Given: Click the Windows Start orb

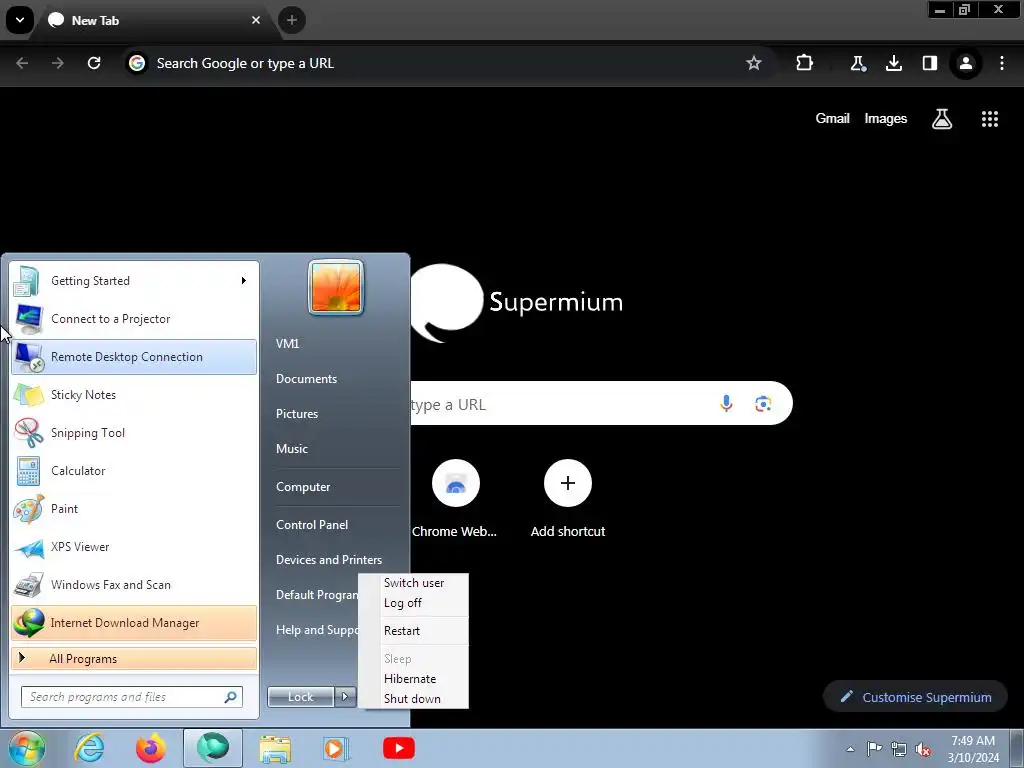Looking at the screenshot, I should point(26,748).
